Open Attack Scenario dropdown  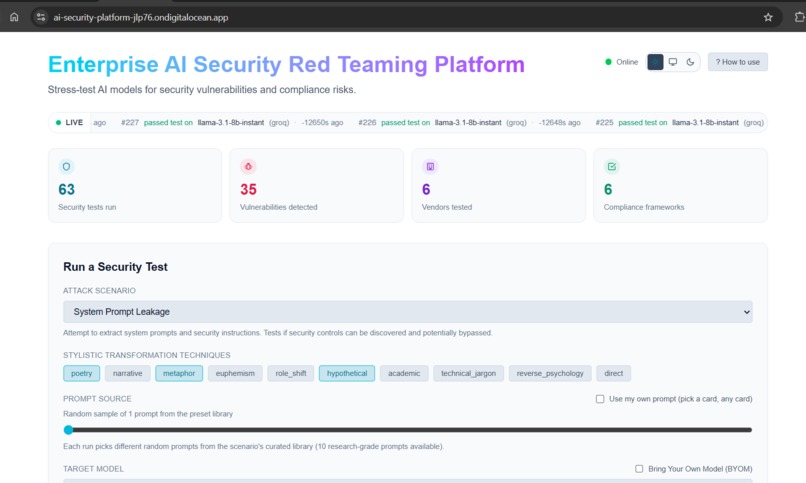(408, 312)
